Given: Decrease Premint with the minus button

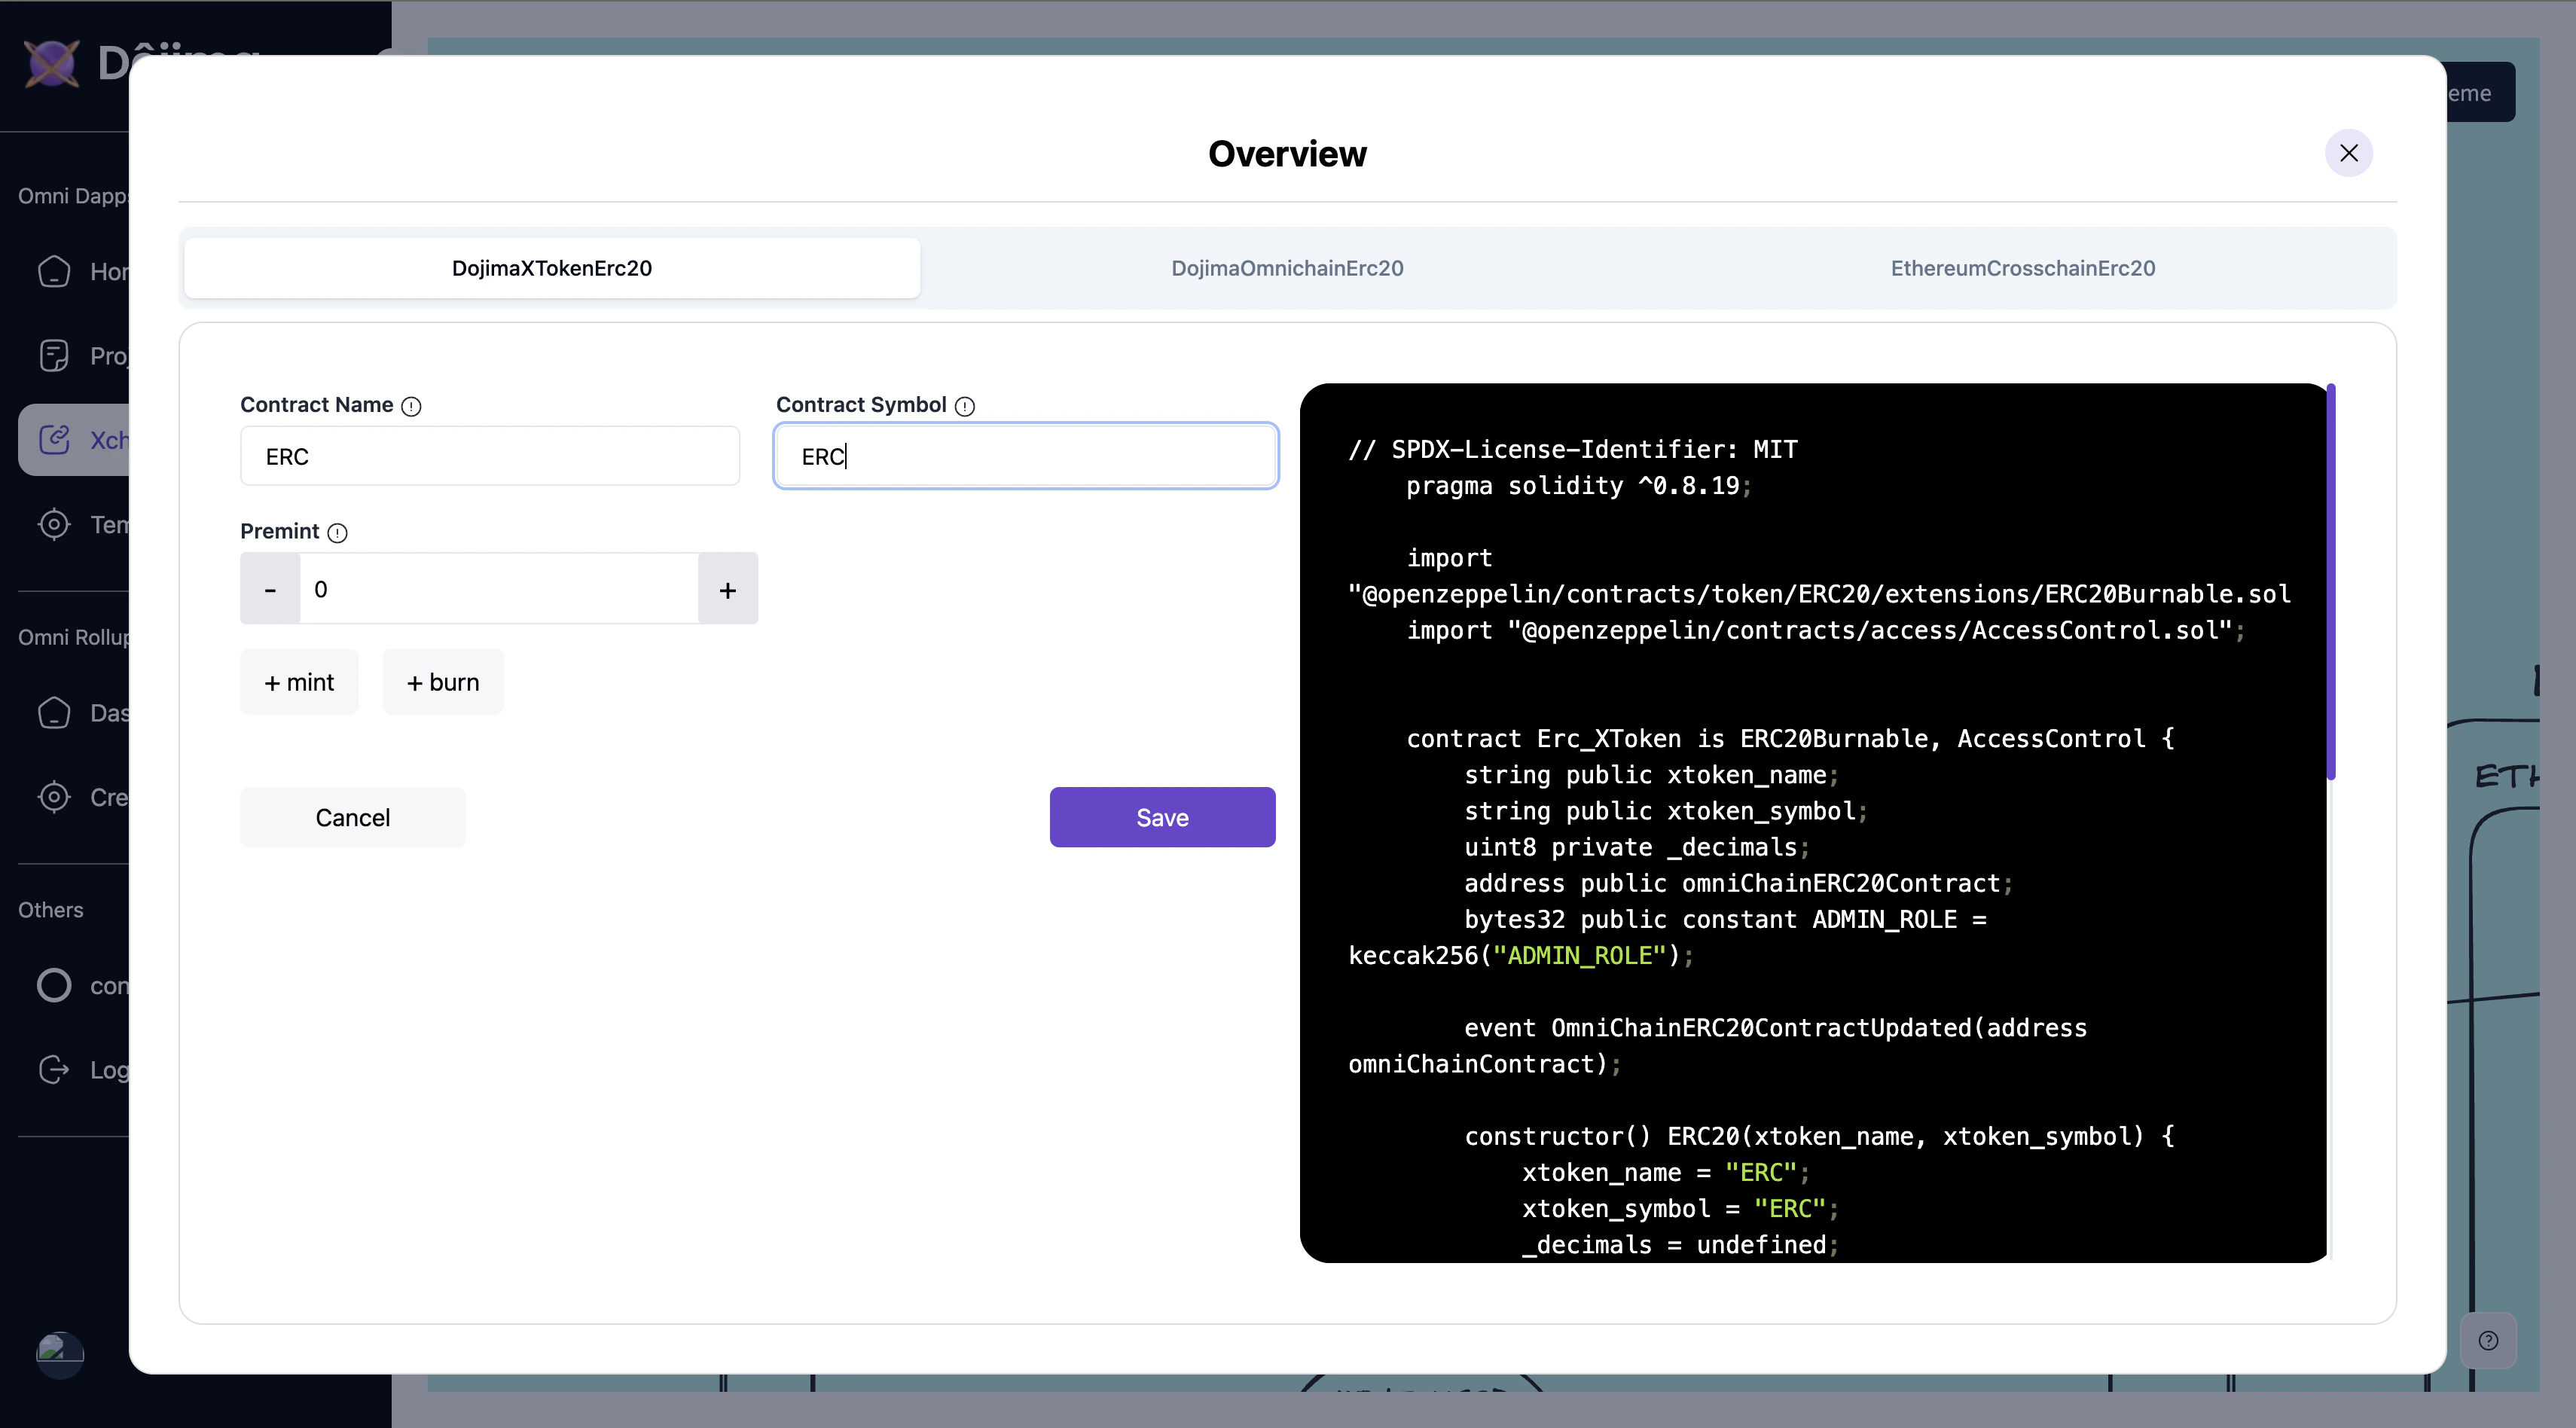Looking at the screenshot, I should click(x=270, y=589).
